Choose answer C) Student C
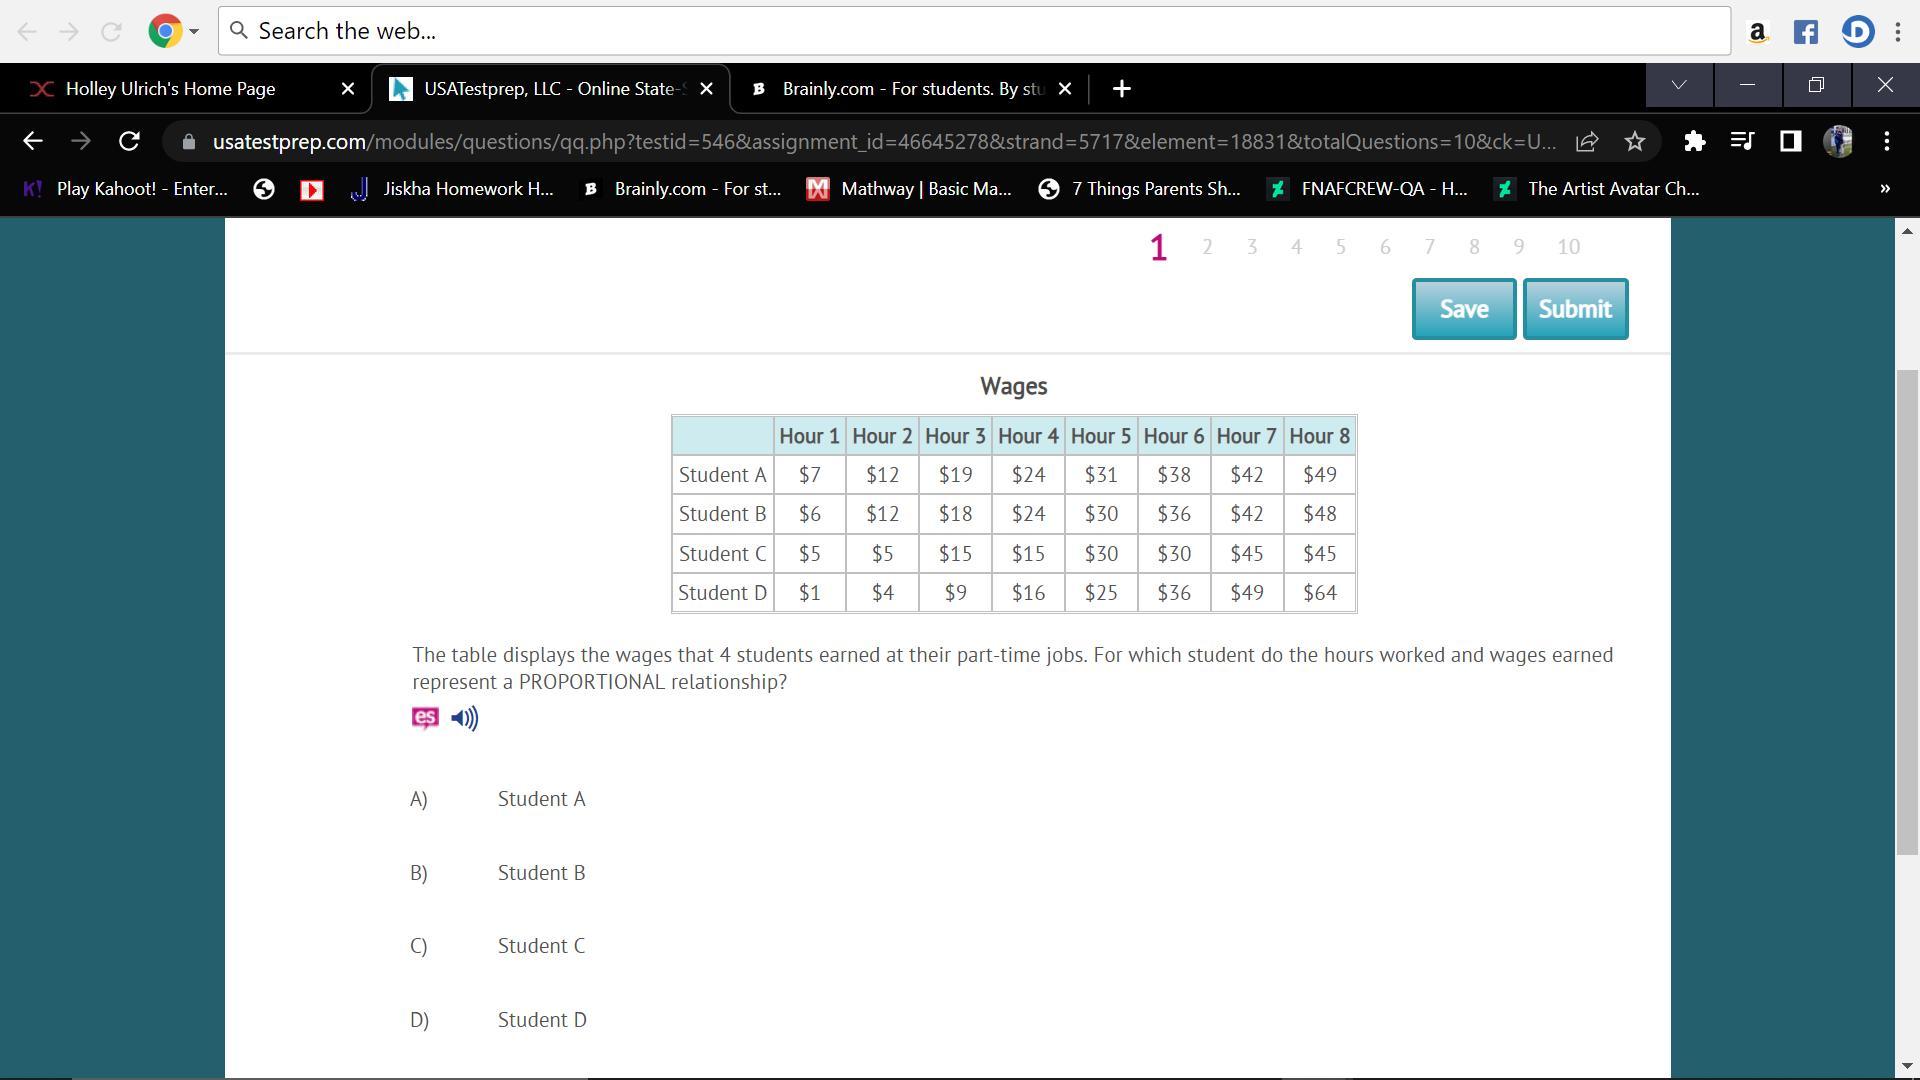 pyautogui.click(x=541, y=946)
